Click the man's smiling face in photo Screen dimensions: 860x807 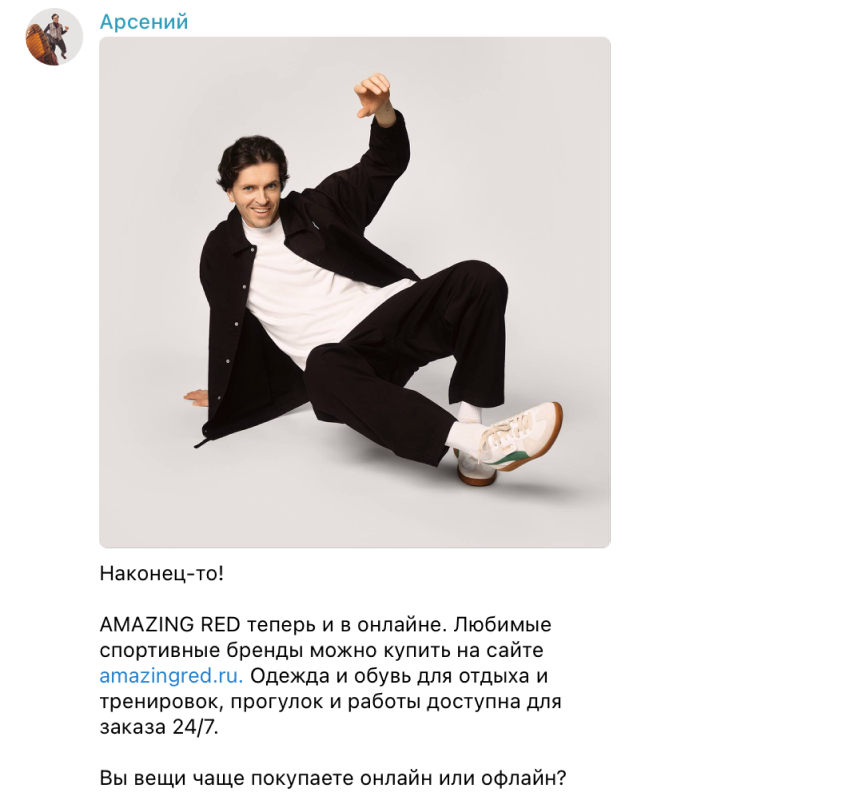[257, 194]
